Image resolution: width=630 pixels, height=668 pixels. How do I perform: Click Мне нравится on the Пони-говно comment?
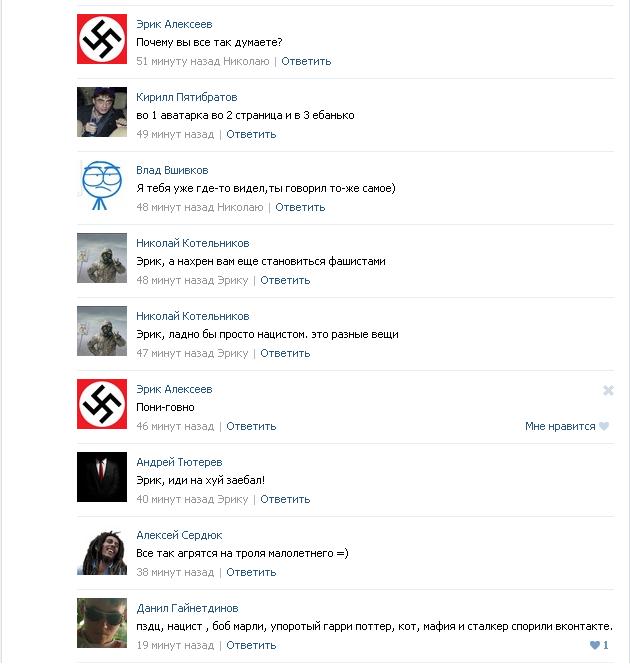pyautogui.click(x=560, y=426)
